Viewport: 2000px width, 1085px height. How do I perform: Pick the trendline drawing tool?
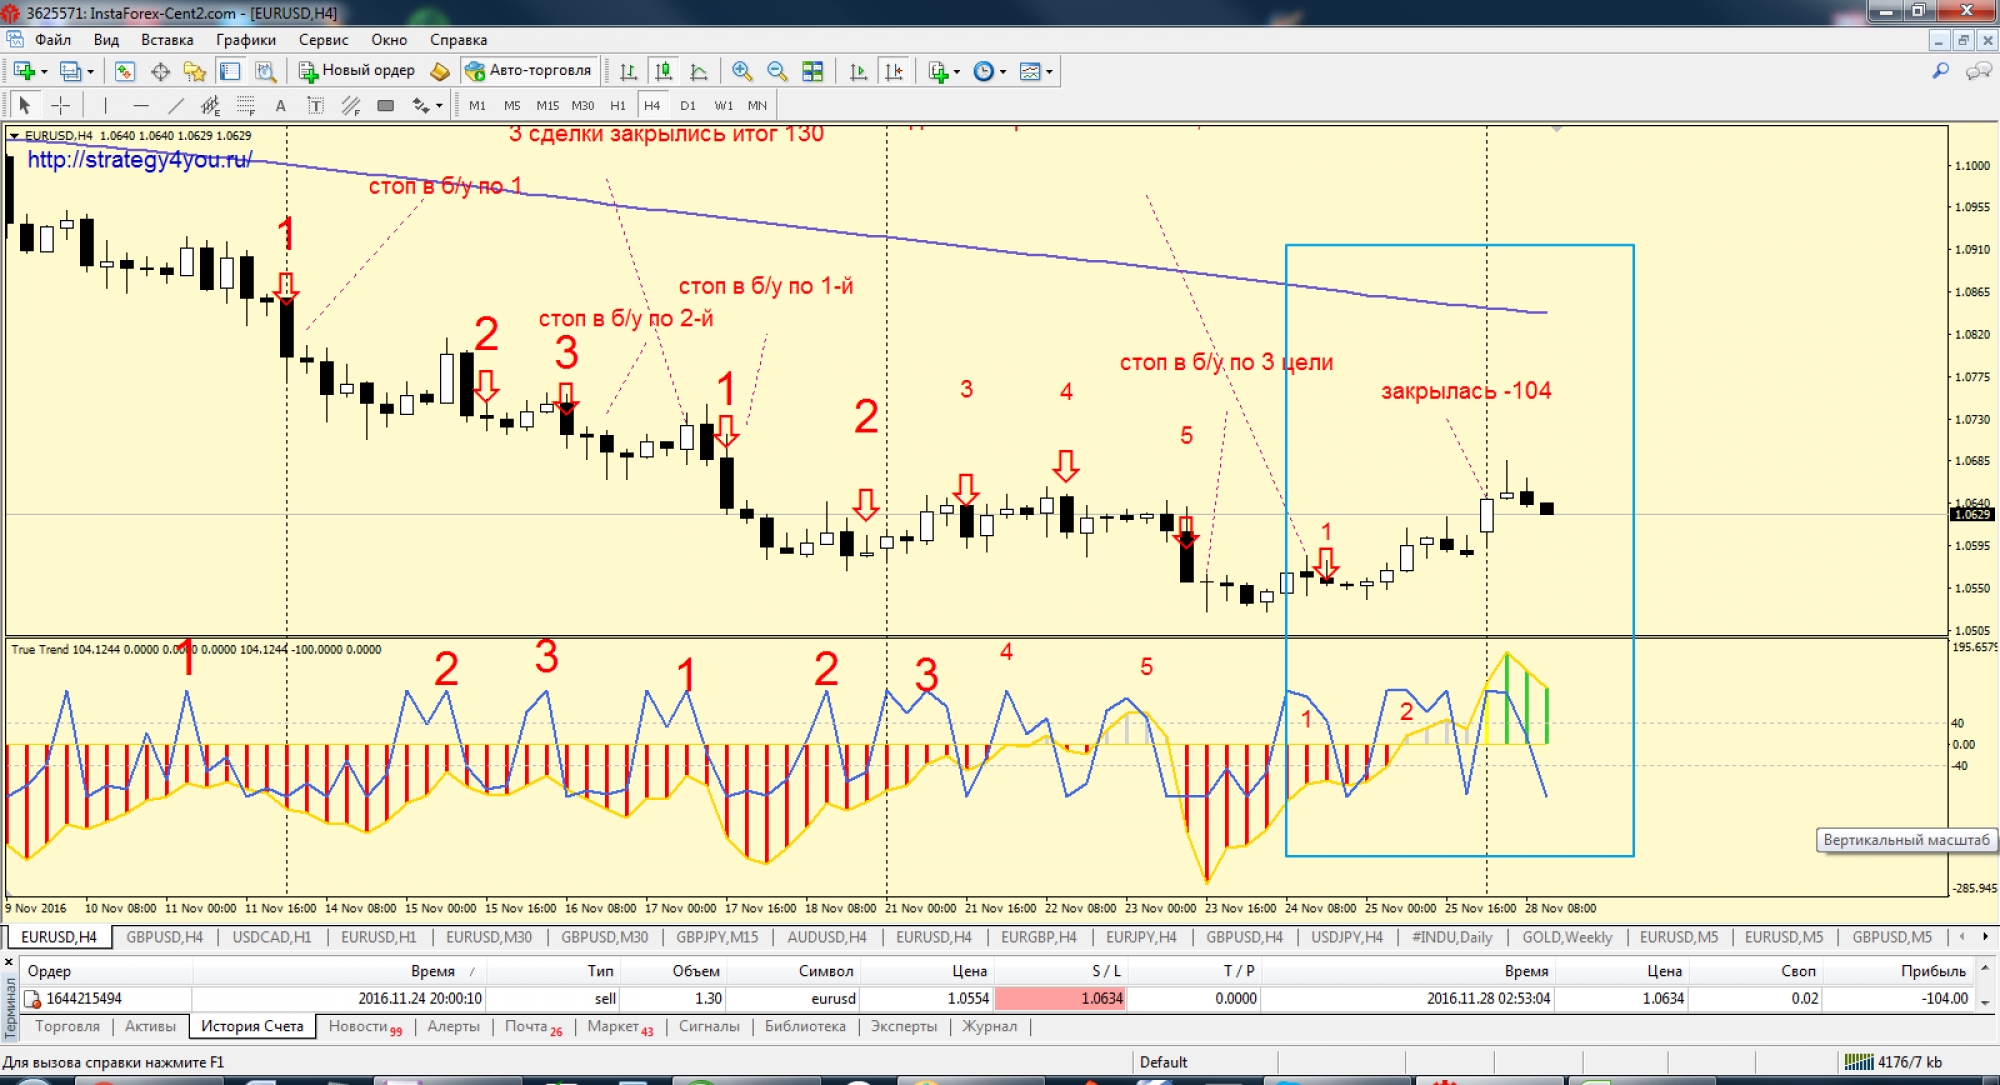pyautogui.click(x=176, y=105)
